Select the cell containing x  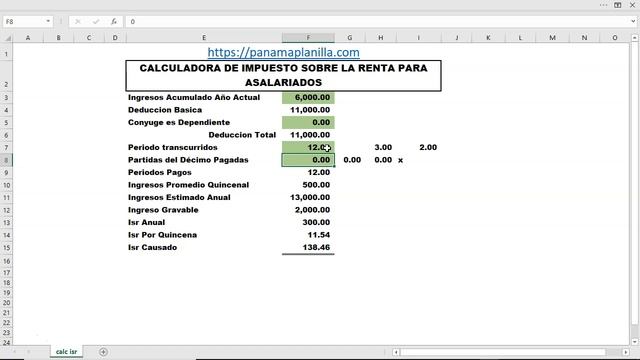419,160
